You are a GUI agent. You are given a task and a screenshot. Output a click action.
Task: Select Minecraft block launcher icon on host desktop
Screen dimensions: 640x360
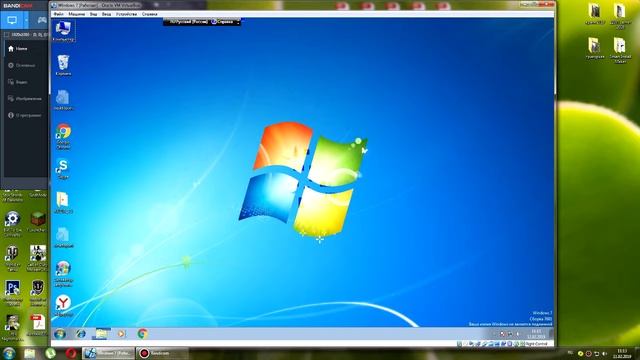(38, 222)
